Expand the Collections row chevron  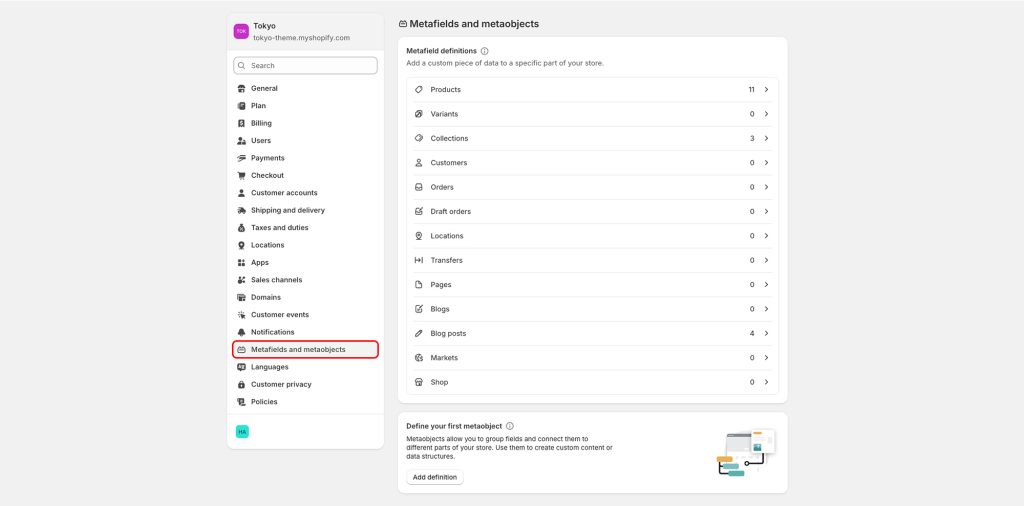tap(766, 138)
